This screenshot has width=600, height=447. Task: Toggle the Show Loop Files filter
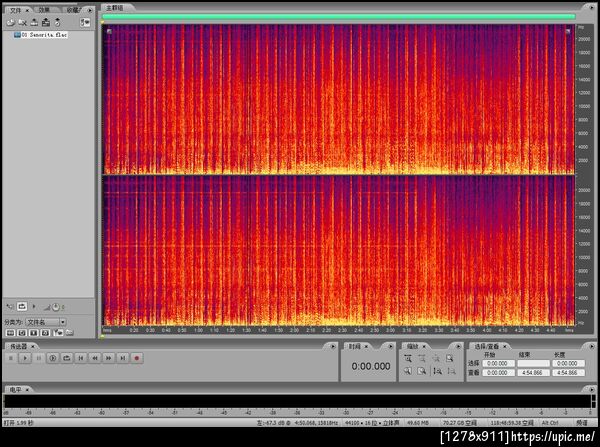click(x=22, y=333)
